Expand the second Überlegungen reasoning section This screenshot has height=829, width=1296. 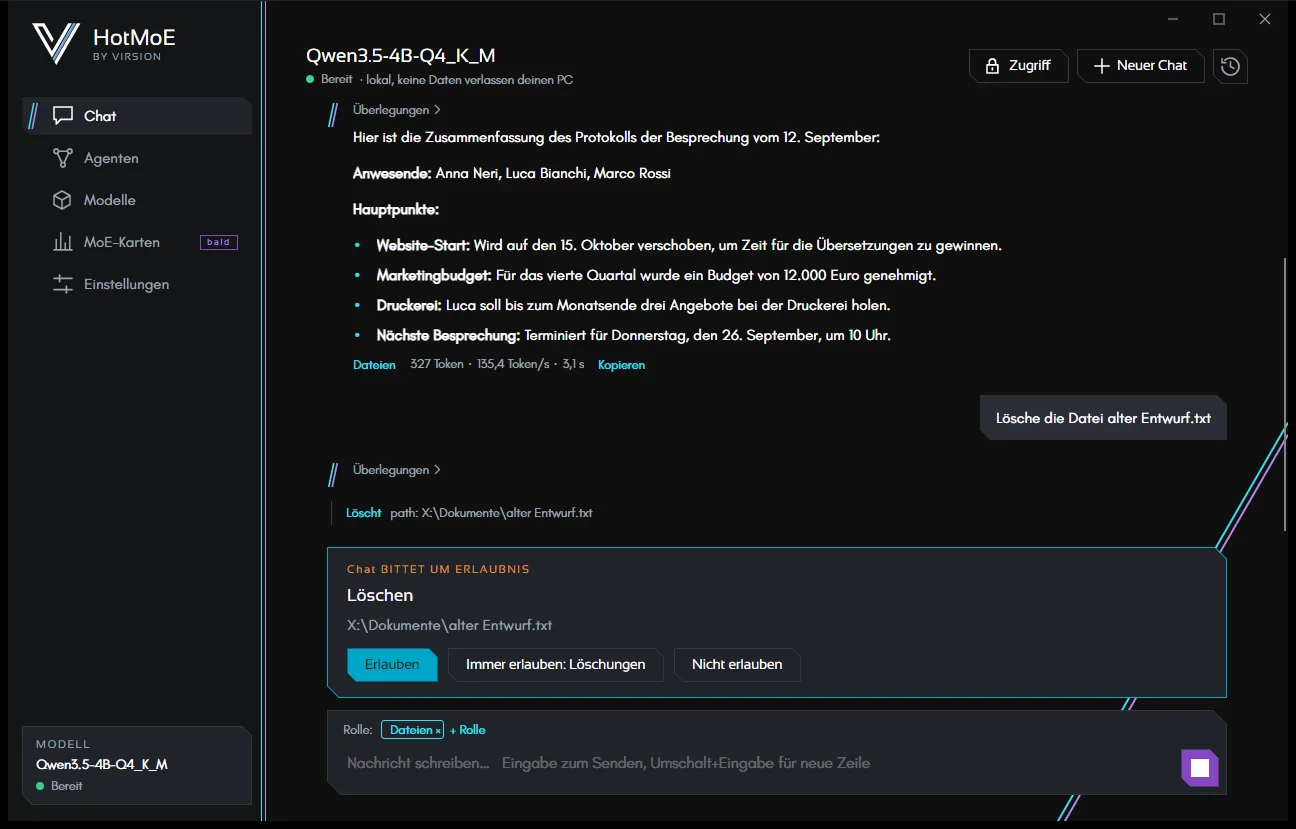point(397,470)
